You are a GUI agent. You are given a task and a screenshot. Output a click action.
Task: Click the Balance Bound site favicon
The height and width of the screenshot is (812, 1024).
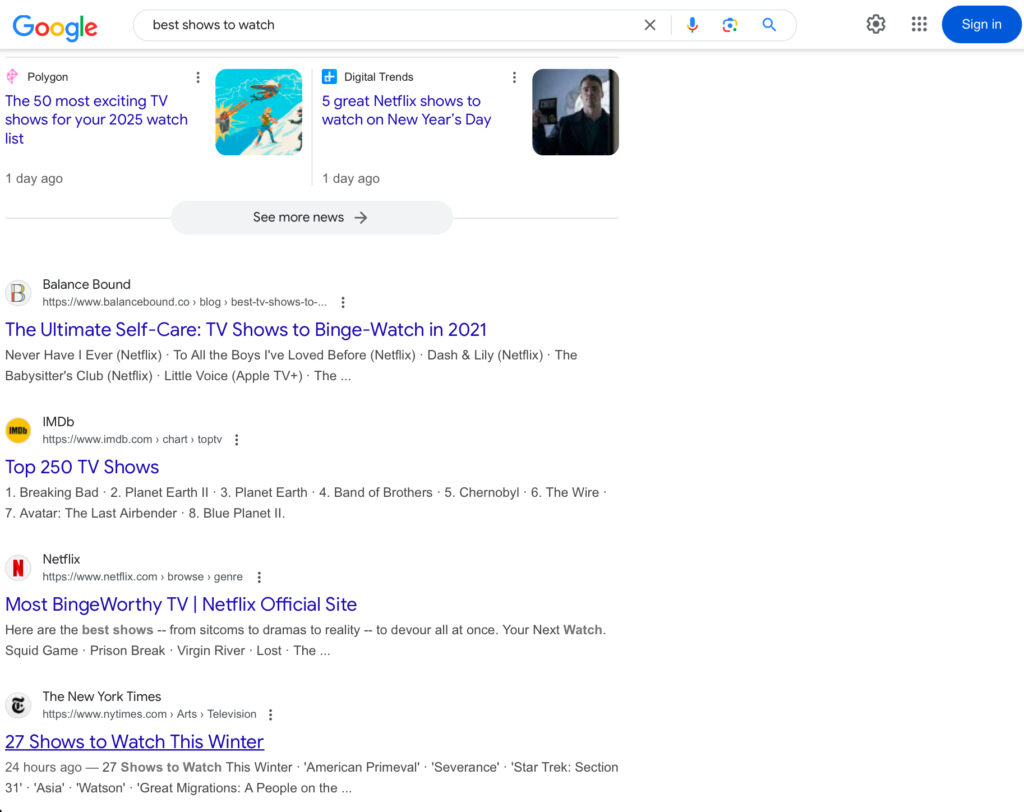(18, 293)
